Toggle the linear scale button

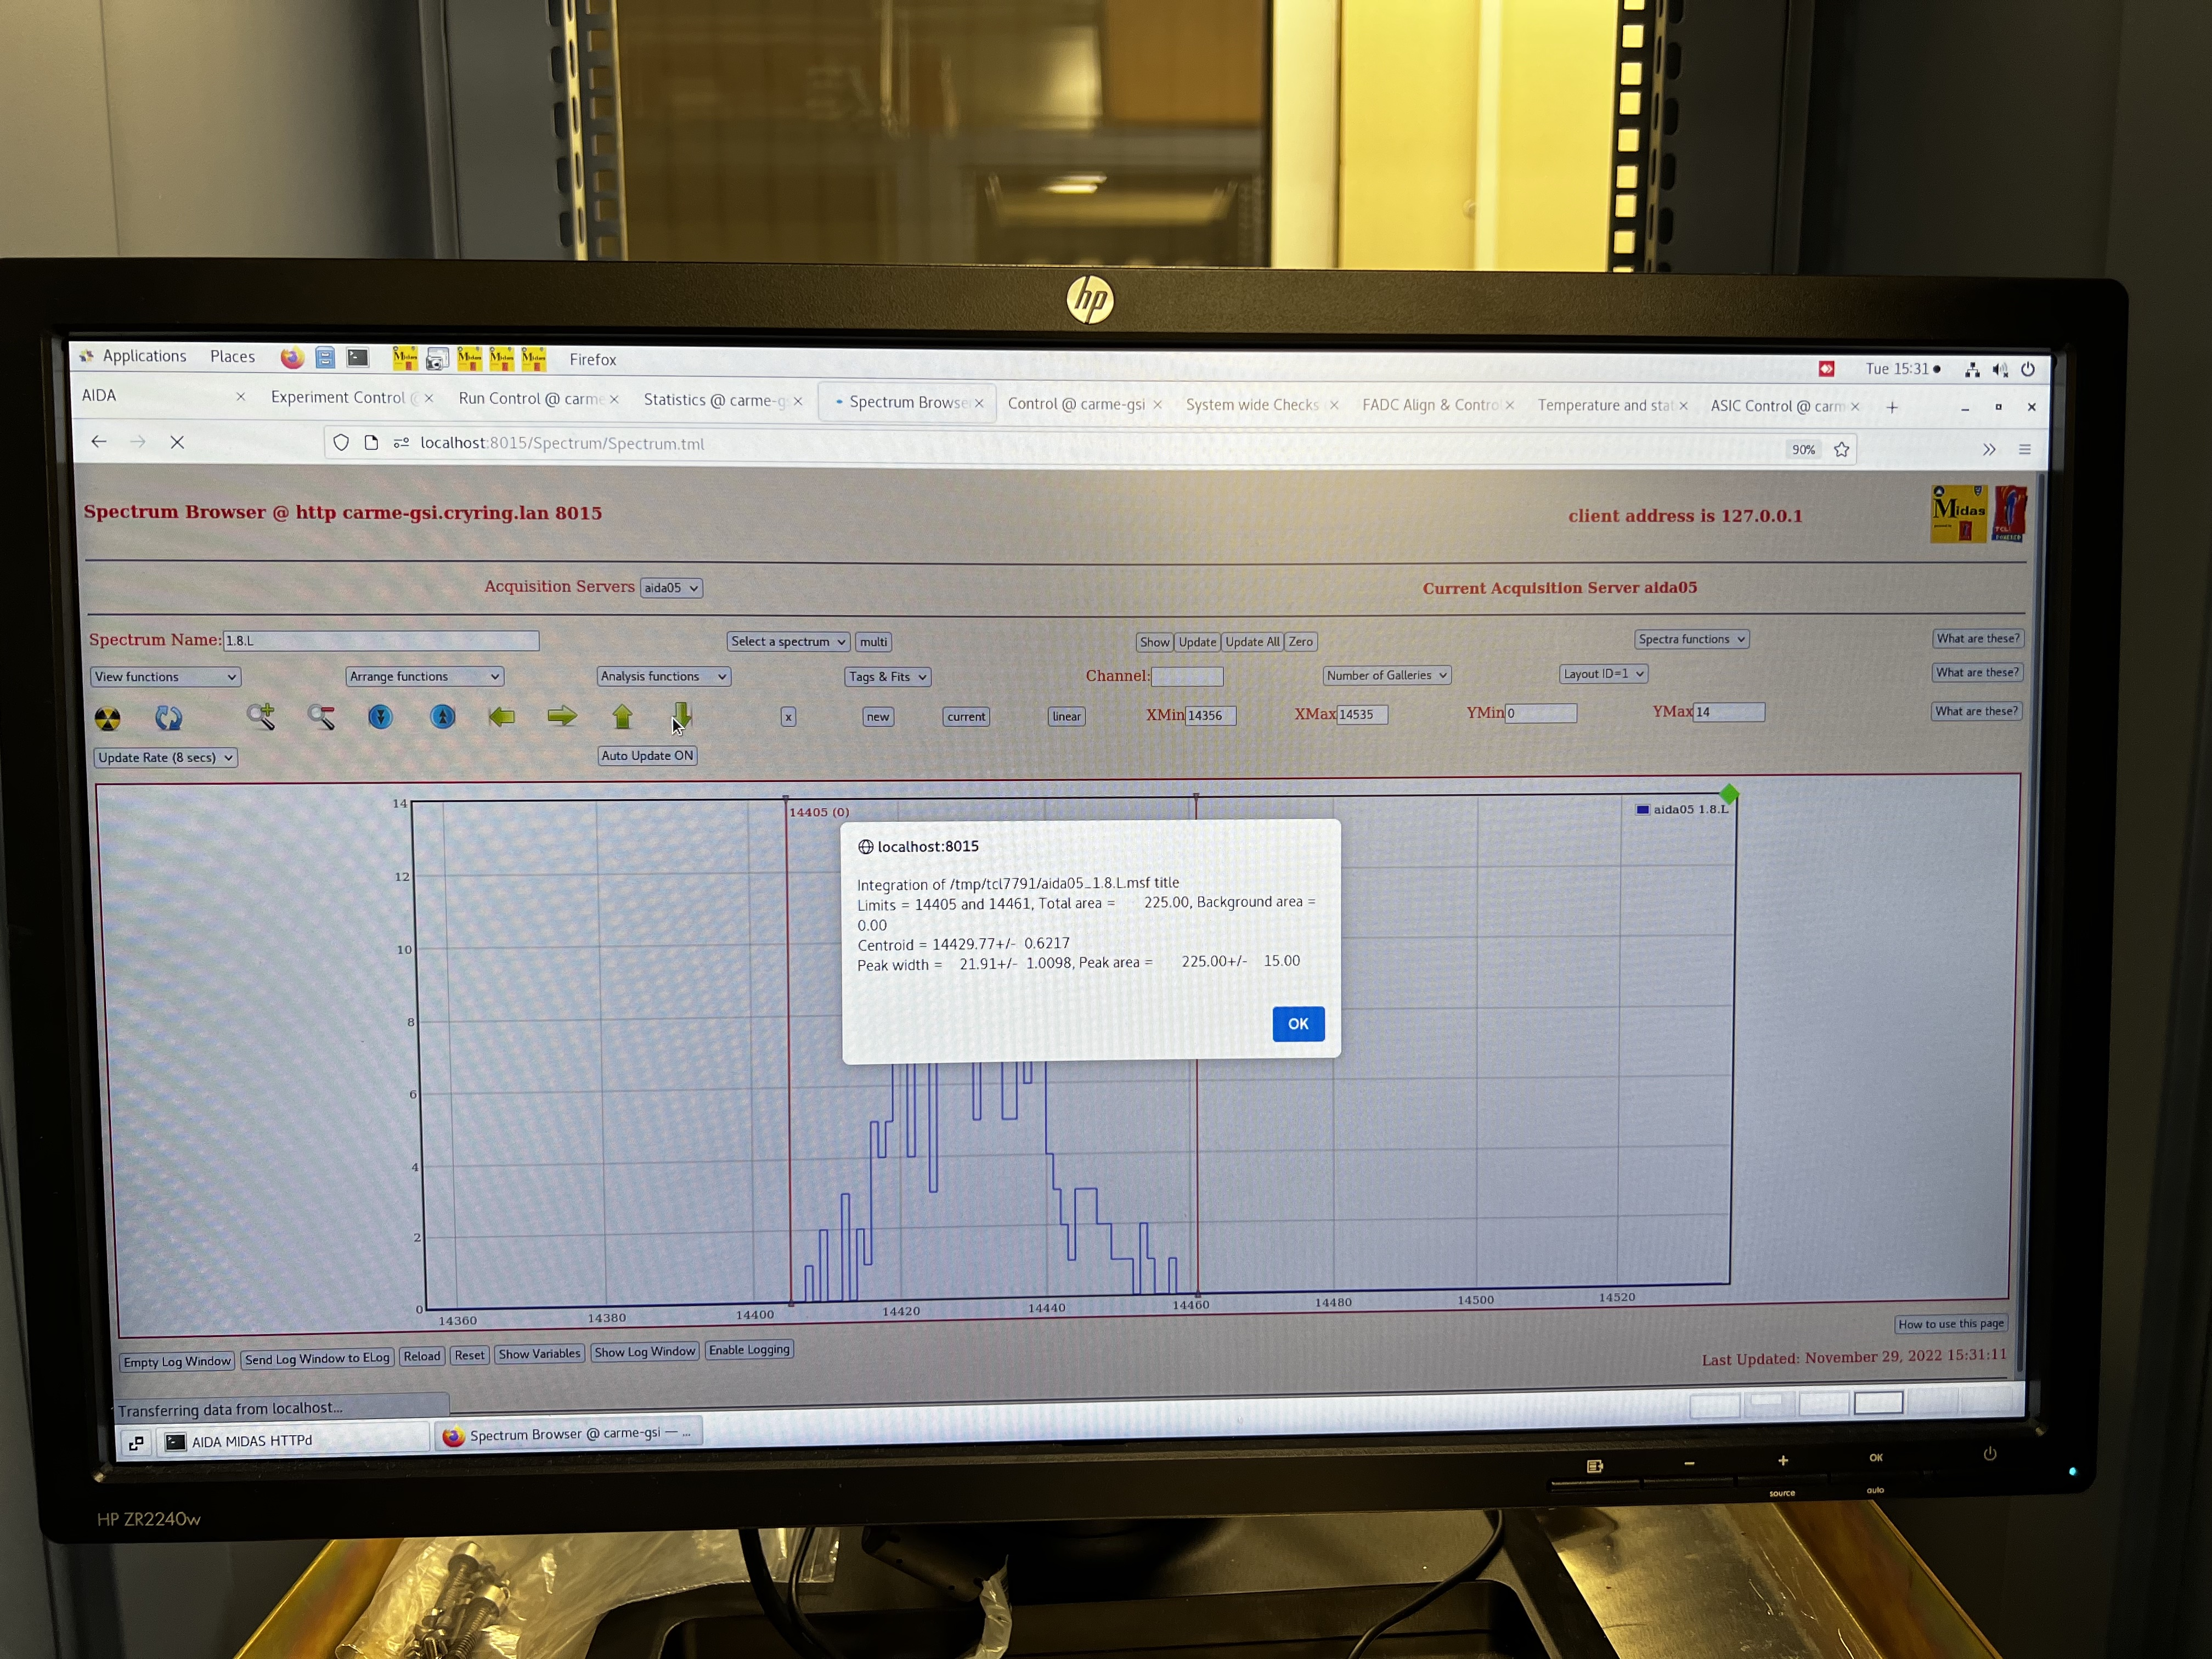click(1066, 716)
